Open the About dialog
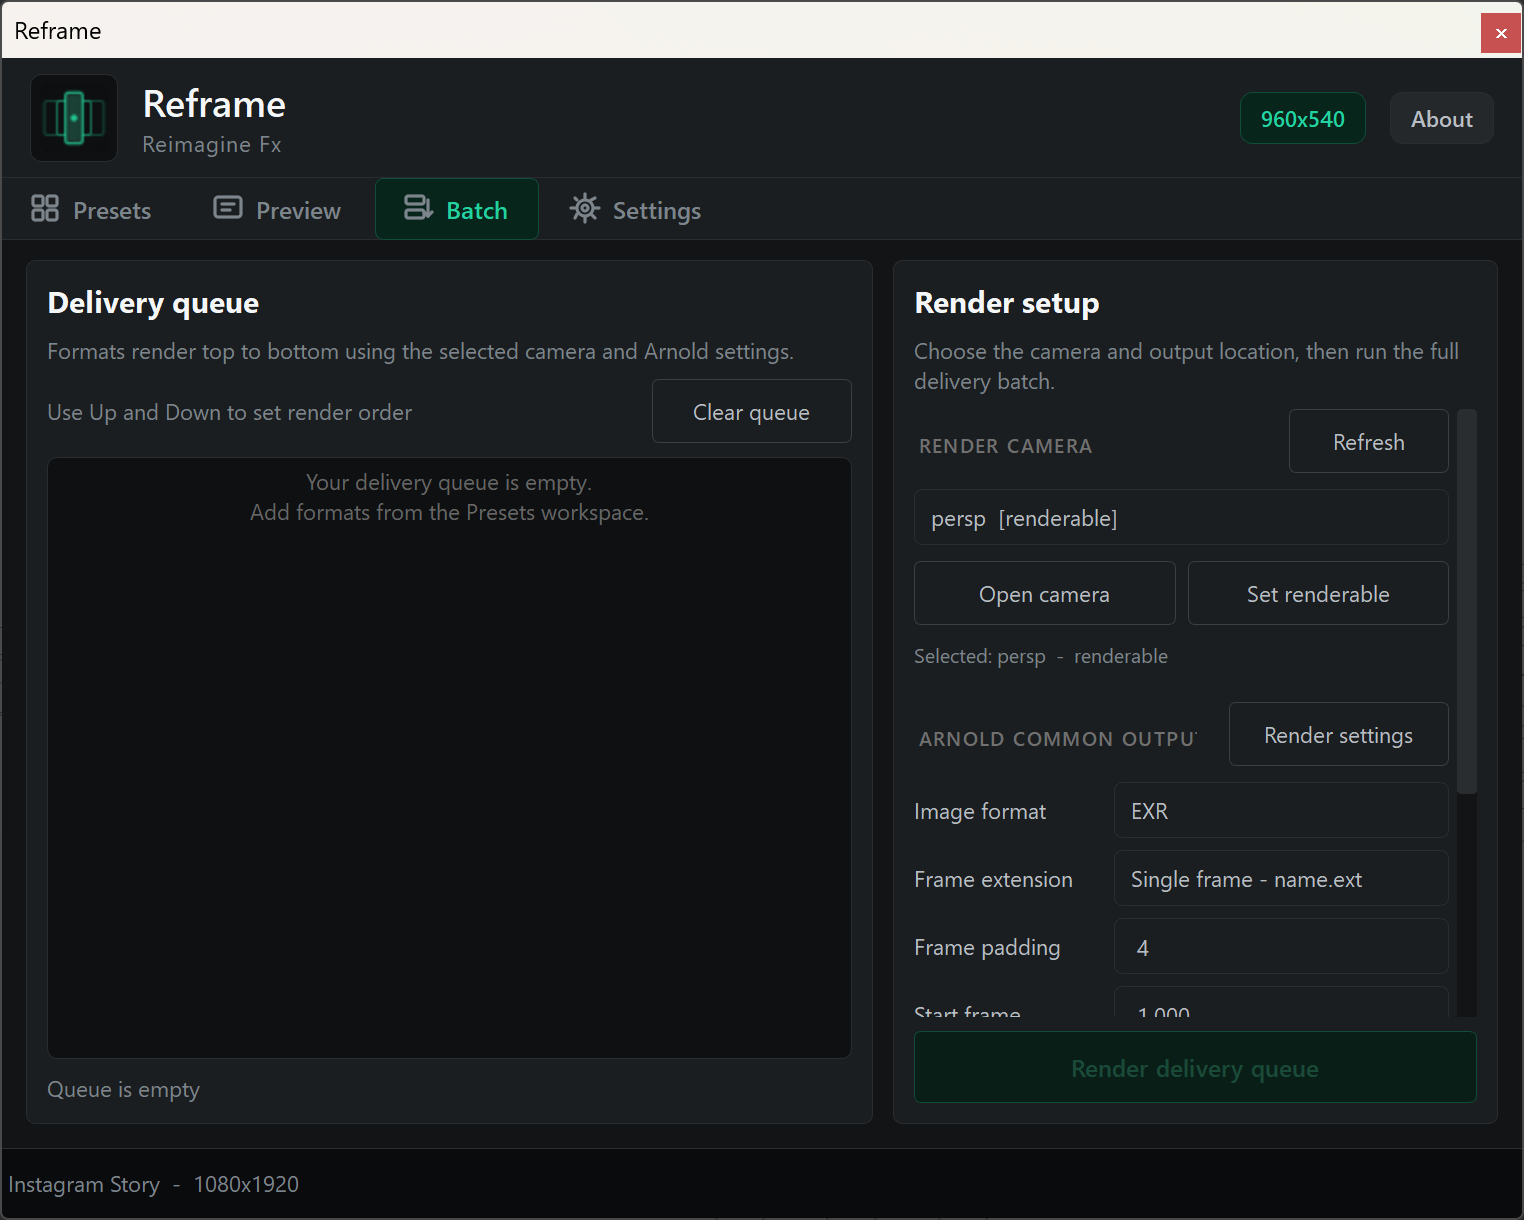Viewport: 1524px width, 1220px height. click(x=1442, y=118)
